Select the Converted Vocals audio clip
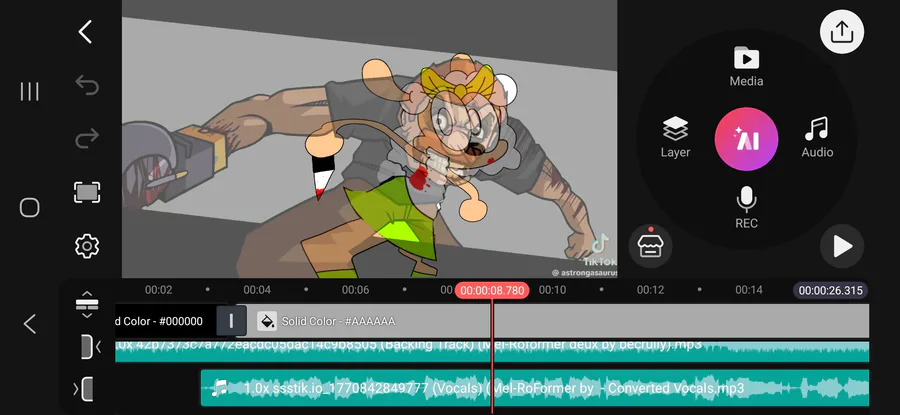Screen dimensions: 900x415 click(534, 388)
